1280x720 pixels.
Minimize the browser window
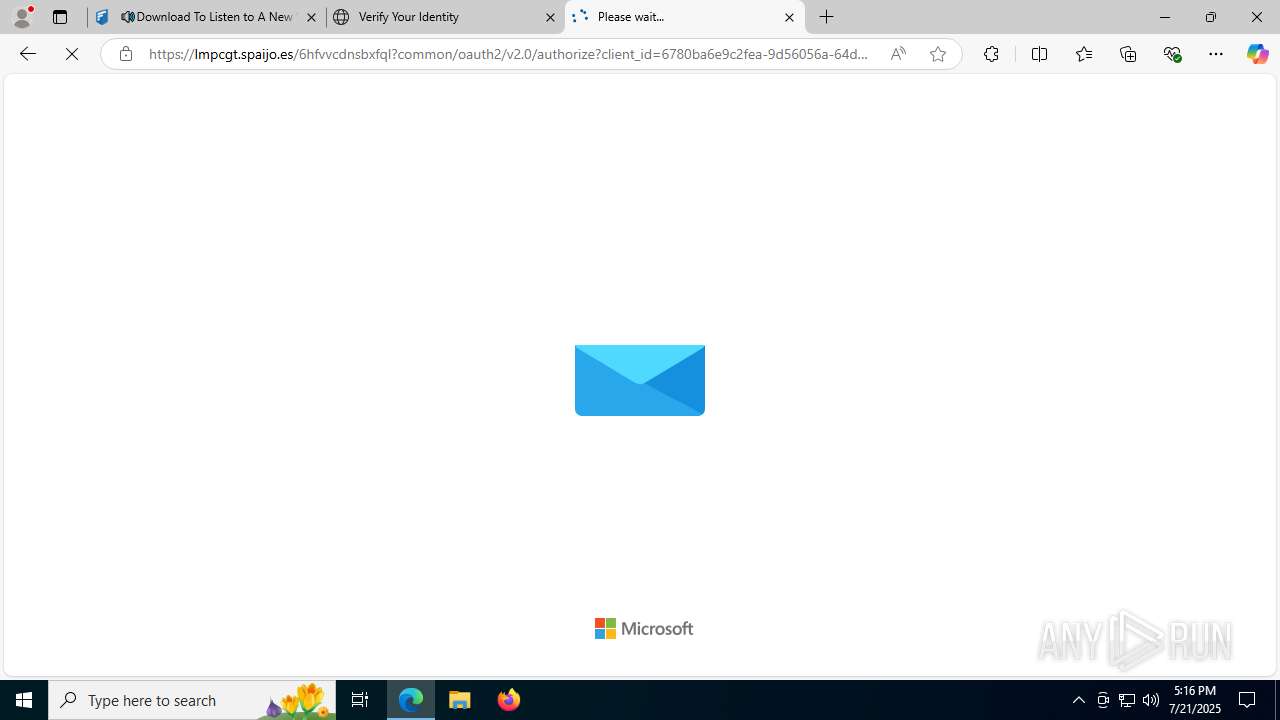click(1164, 17)
